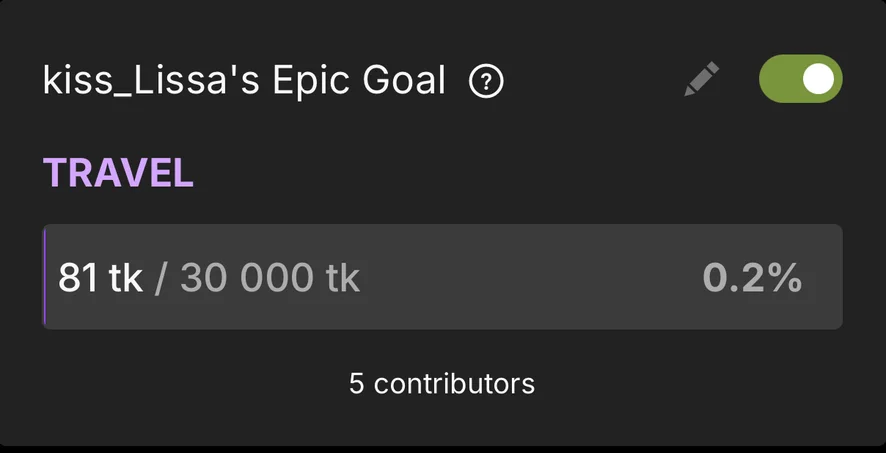Click the white knob of the green toggle
This screenshot has height=453, width=886.
pos(819,79)
